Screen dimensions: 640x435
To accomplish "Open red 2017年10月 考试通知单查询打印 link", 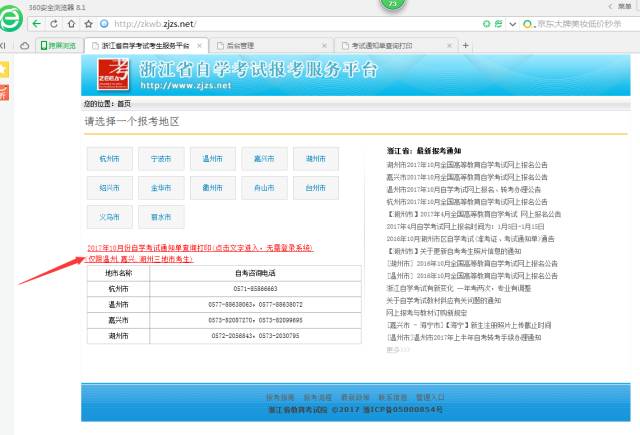I will pos(200,246).
